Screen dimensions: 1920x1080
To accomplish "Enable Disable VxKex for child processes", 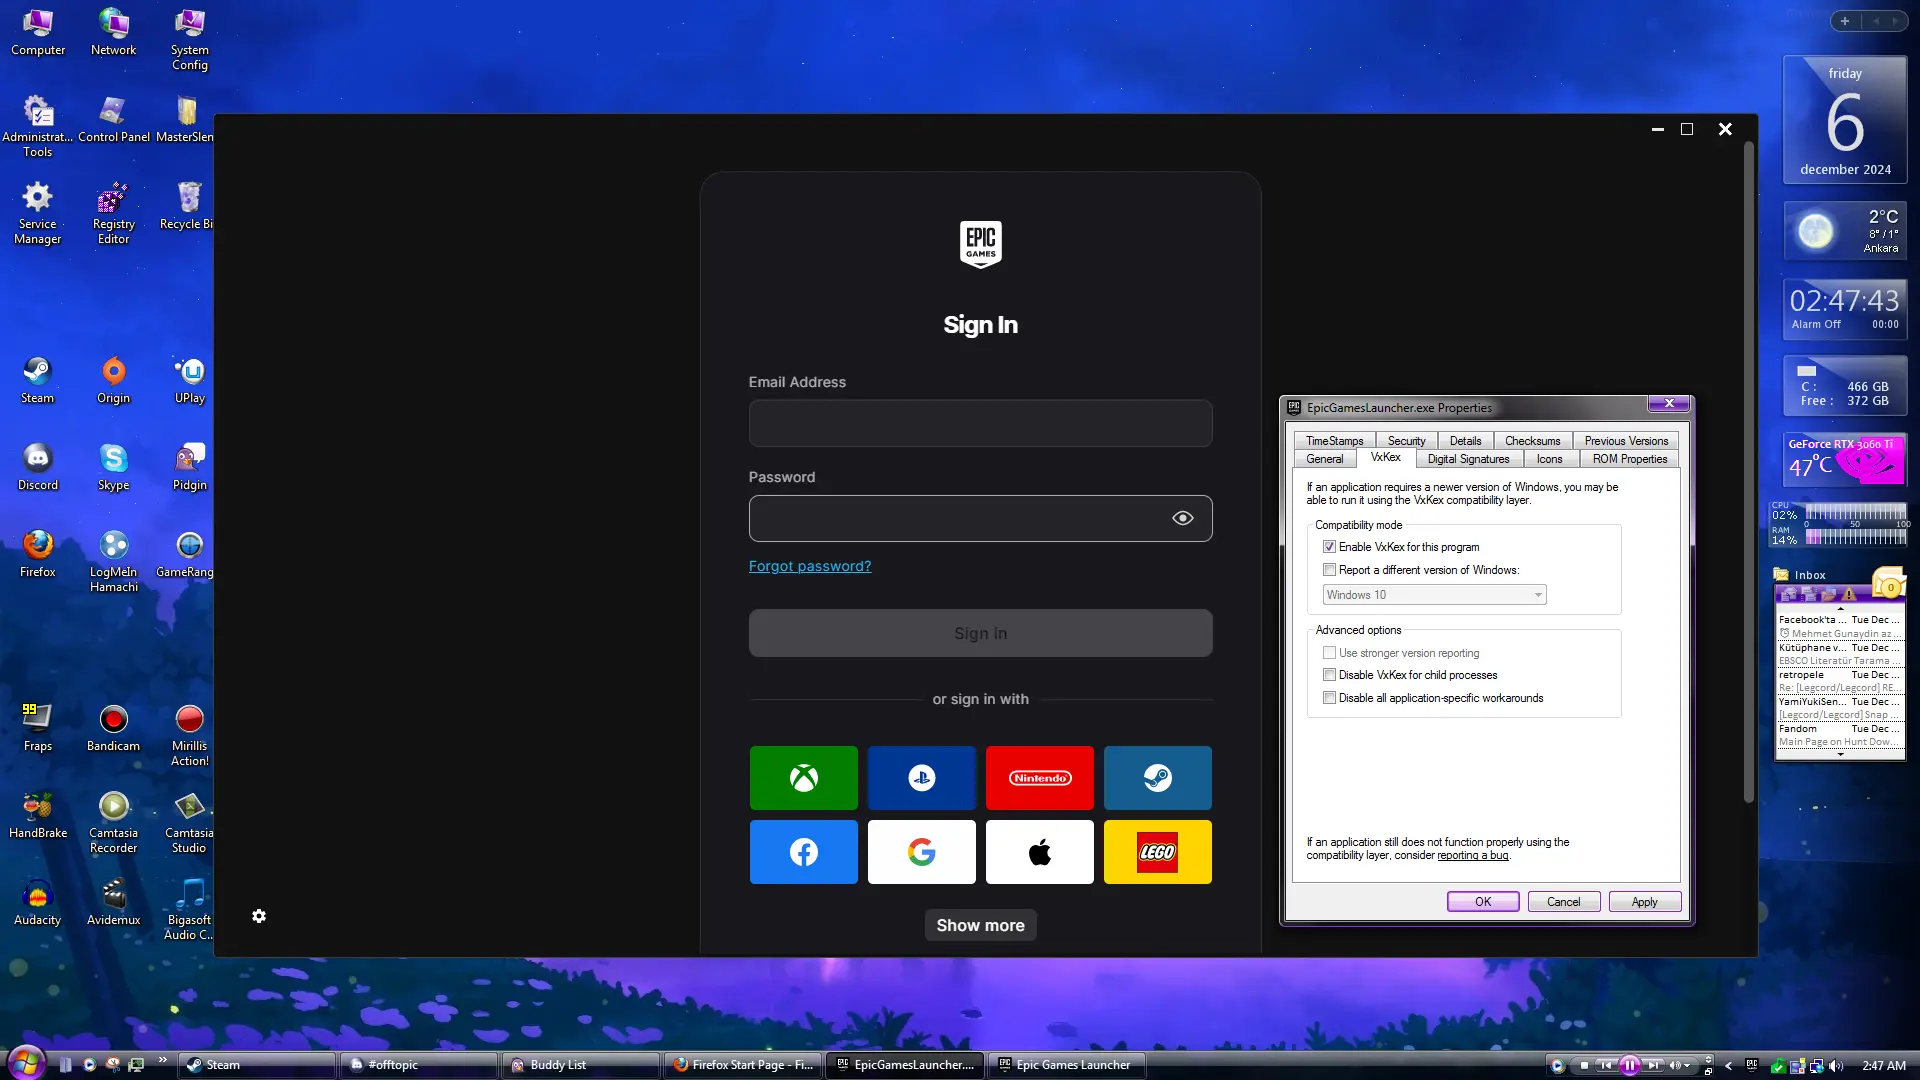I will click(x=1329, y=675).
